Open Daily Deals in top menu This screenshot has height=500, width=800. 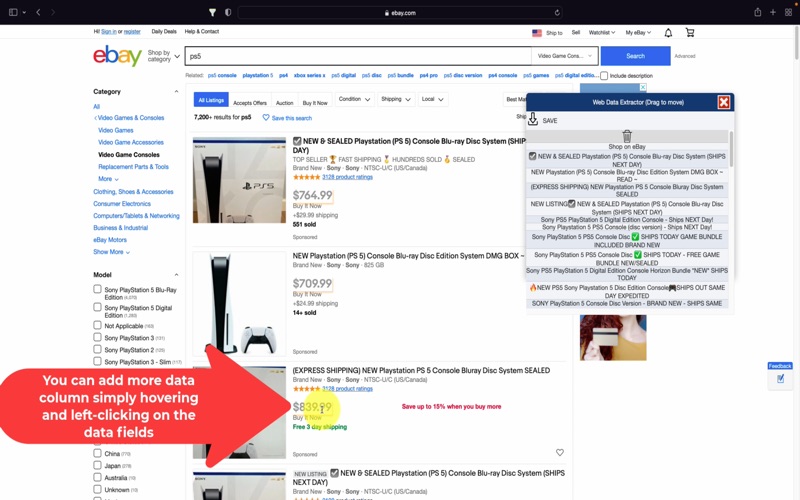[x=164, y=31]
